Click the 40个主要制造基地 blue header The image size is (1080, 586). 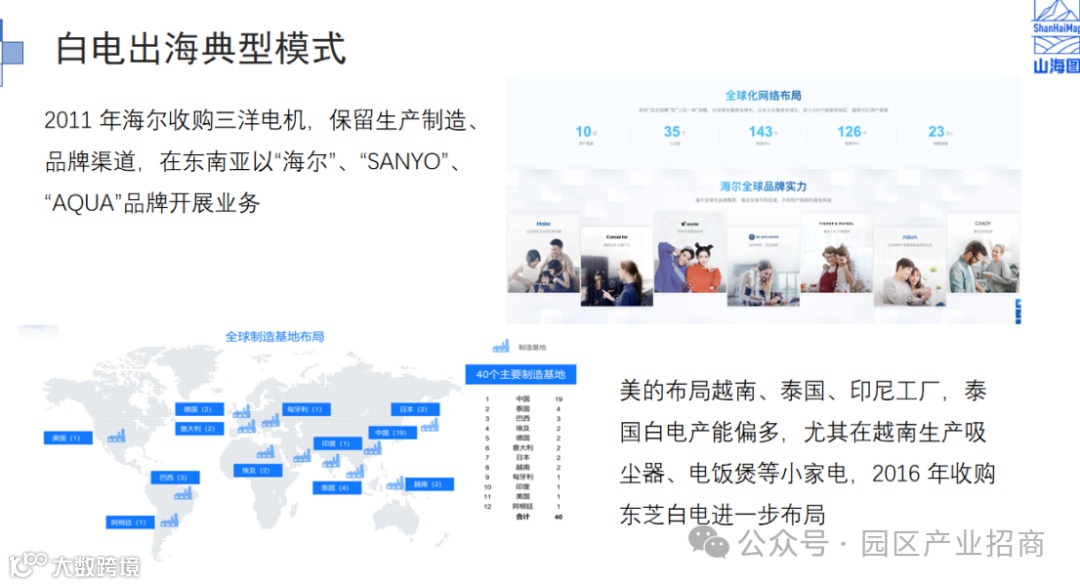[x=521, y=374]
